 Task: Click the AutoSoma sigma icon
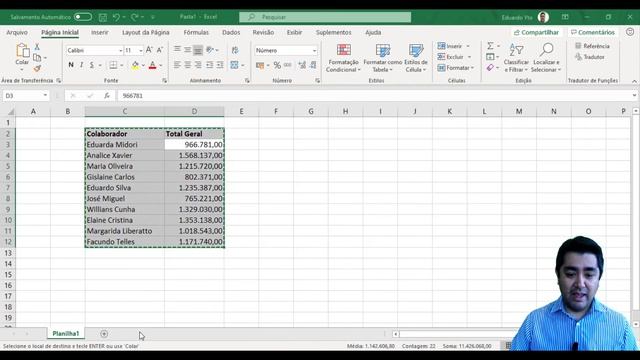[490, 46]
